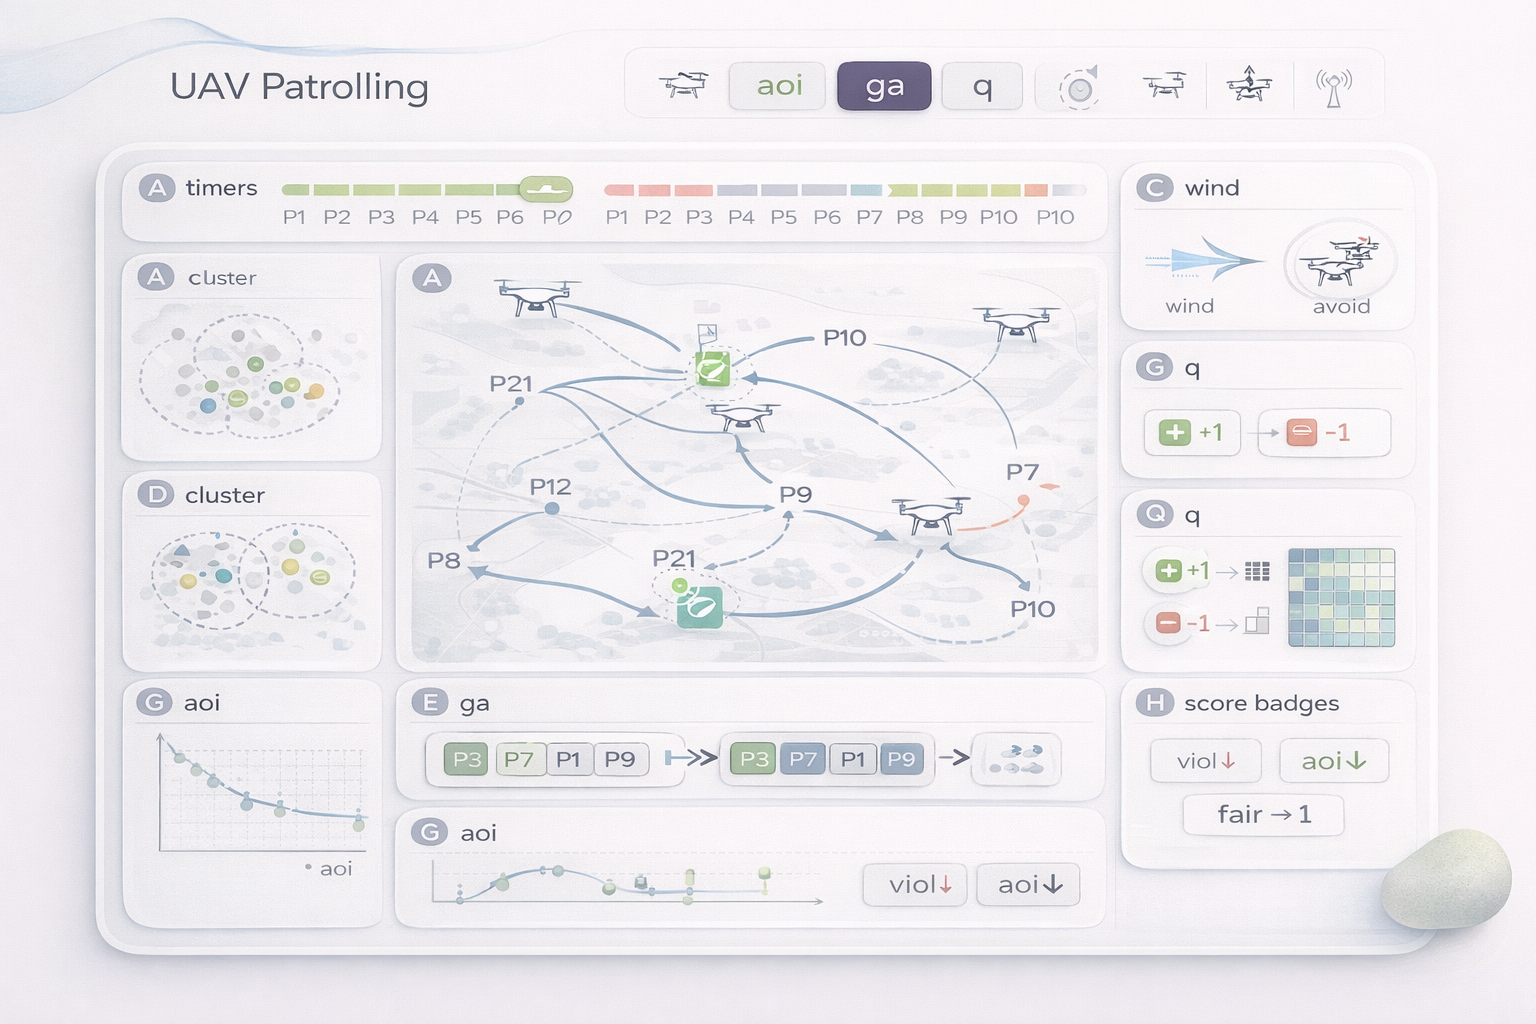
Task: Click the viol↓ button in bottom aoi panel
Action: pyautogui.click(x=915, y=885)
